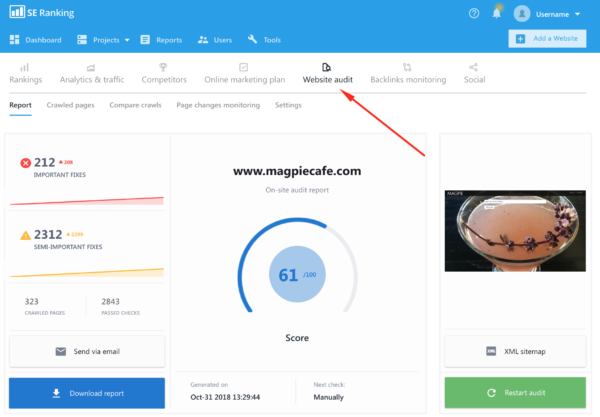Click the 2843 passed checks value
600x417 pixels.
111,301
